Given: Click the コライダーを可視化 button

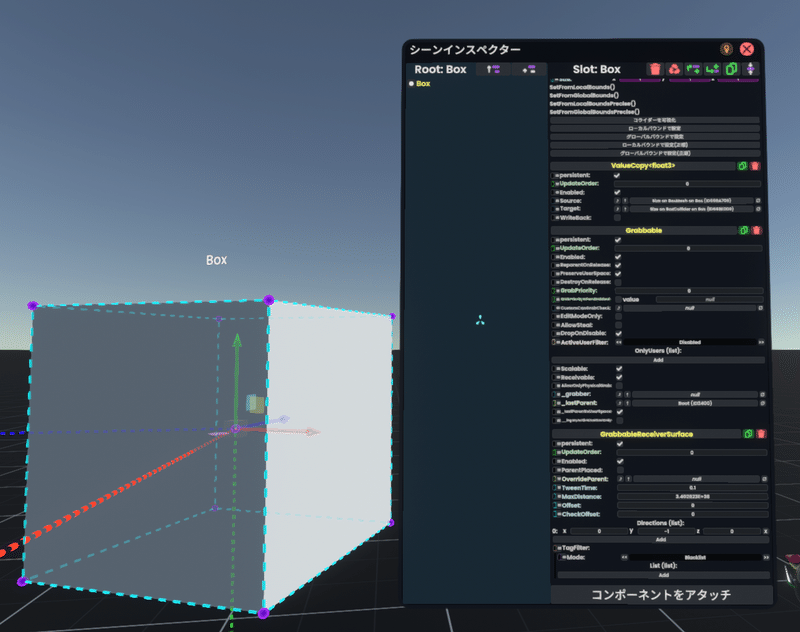Looking at the screenshot, I should click(655, 120).
